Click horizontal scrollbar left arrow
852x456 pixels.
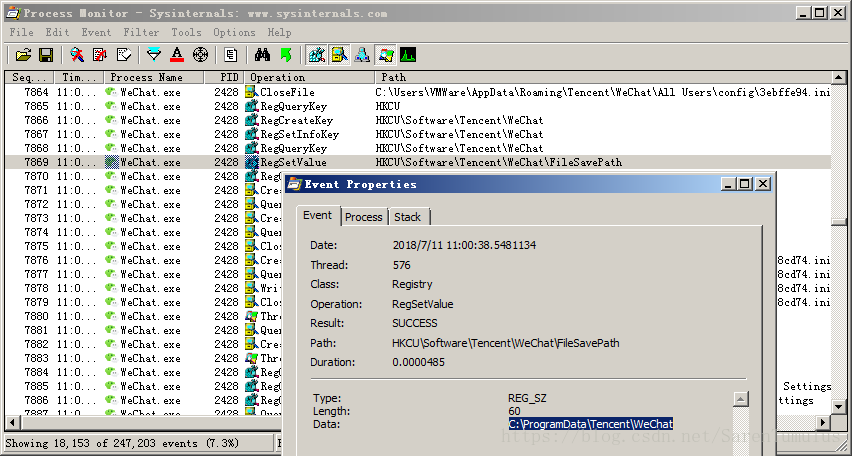point(12,422)
